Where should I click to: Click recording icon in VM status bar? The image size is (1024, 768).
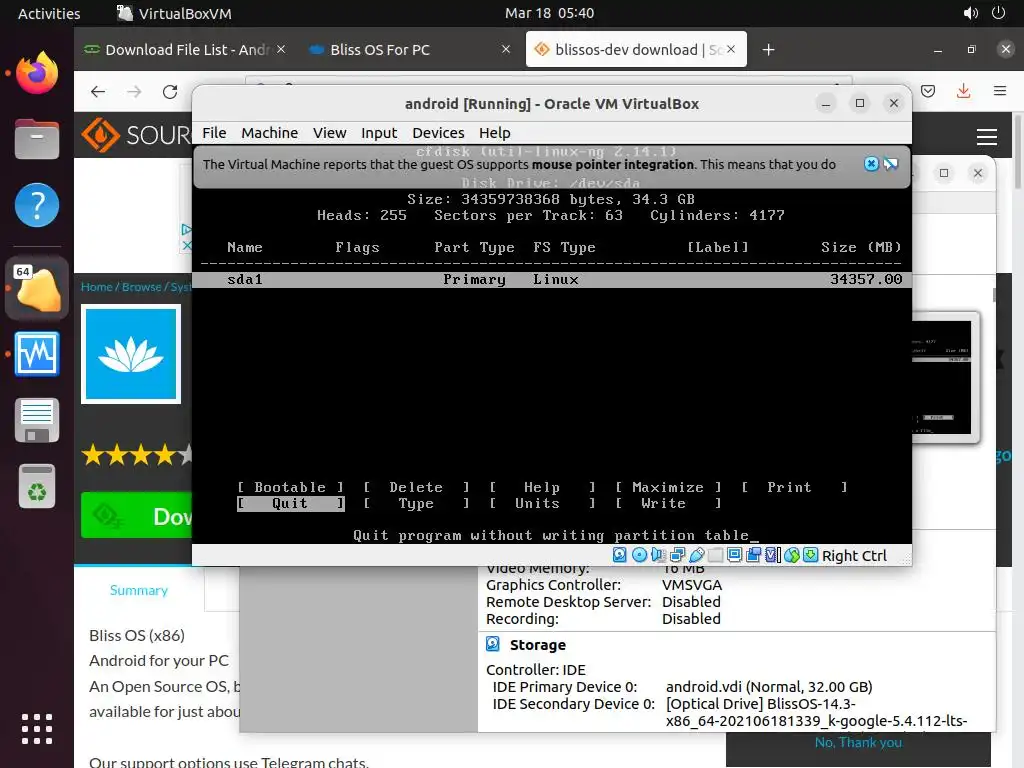754,555
